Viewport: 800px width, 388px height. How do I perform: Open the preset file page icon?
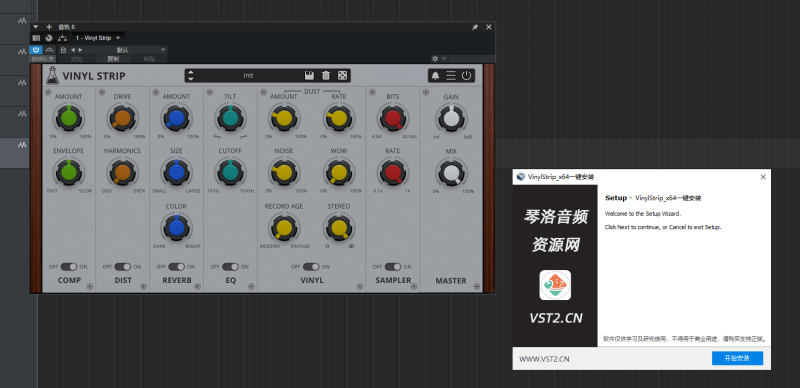click(x=63, y=50)
